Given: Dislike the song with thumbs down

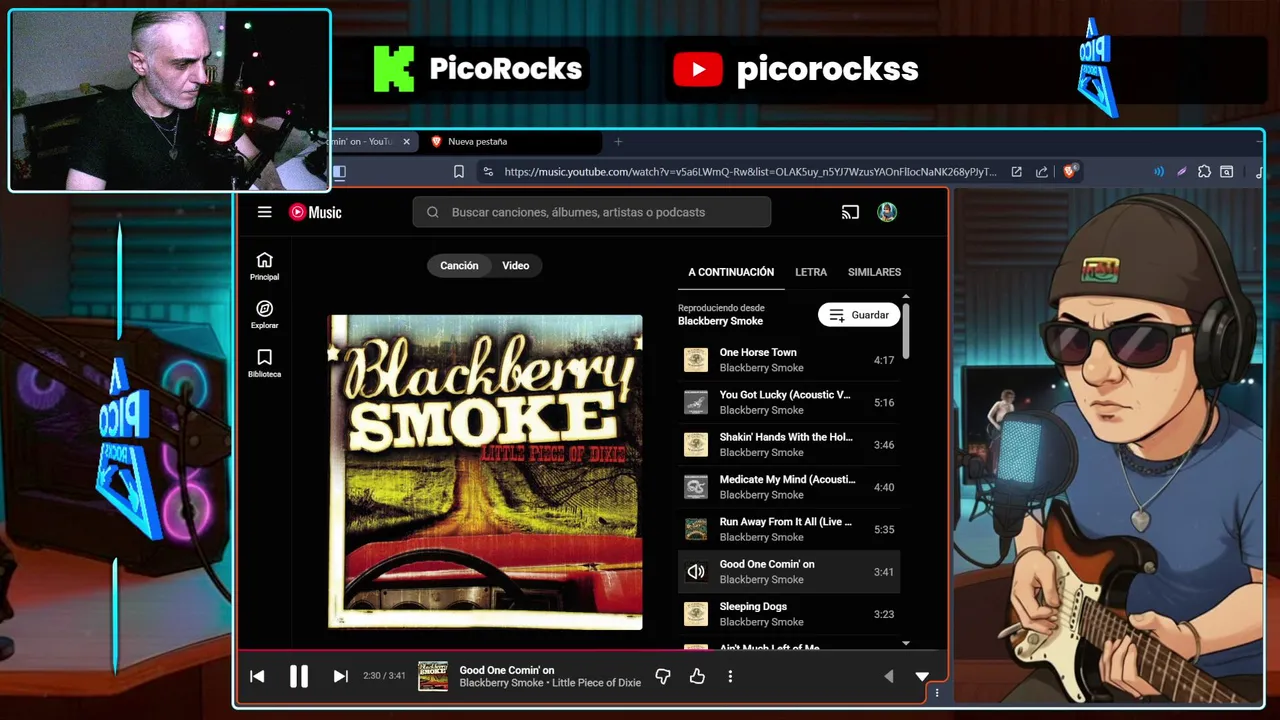Looking at the screenshot, I should click(x=662, y=677).
